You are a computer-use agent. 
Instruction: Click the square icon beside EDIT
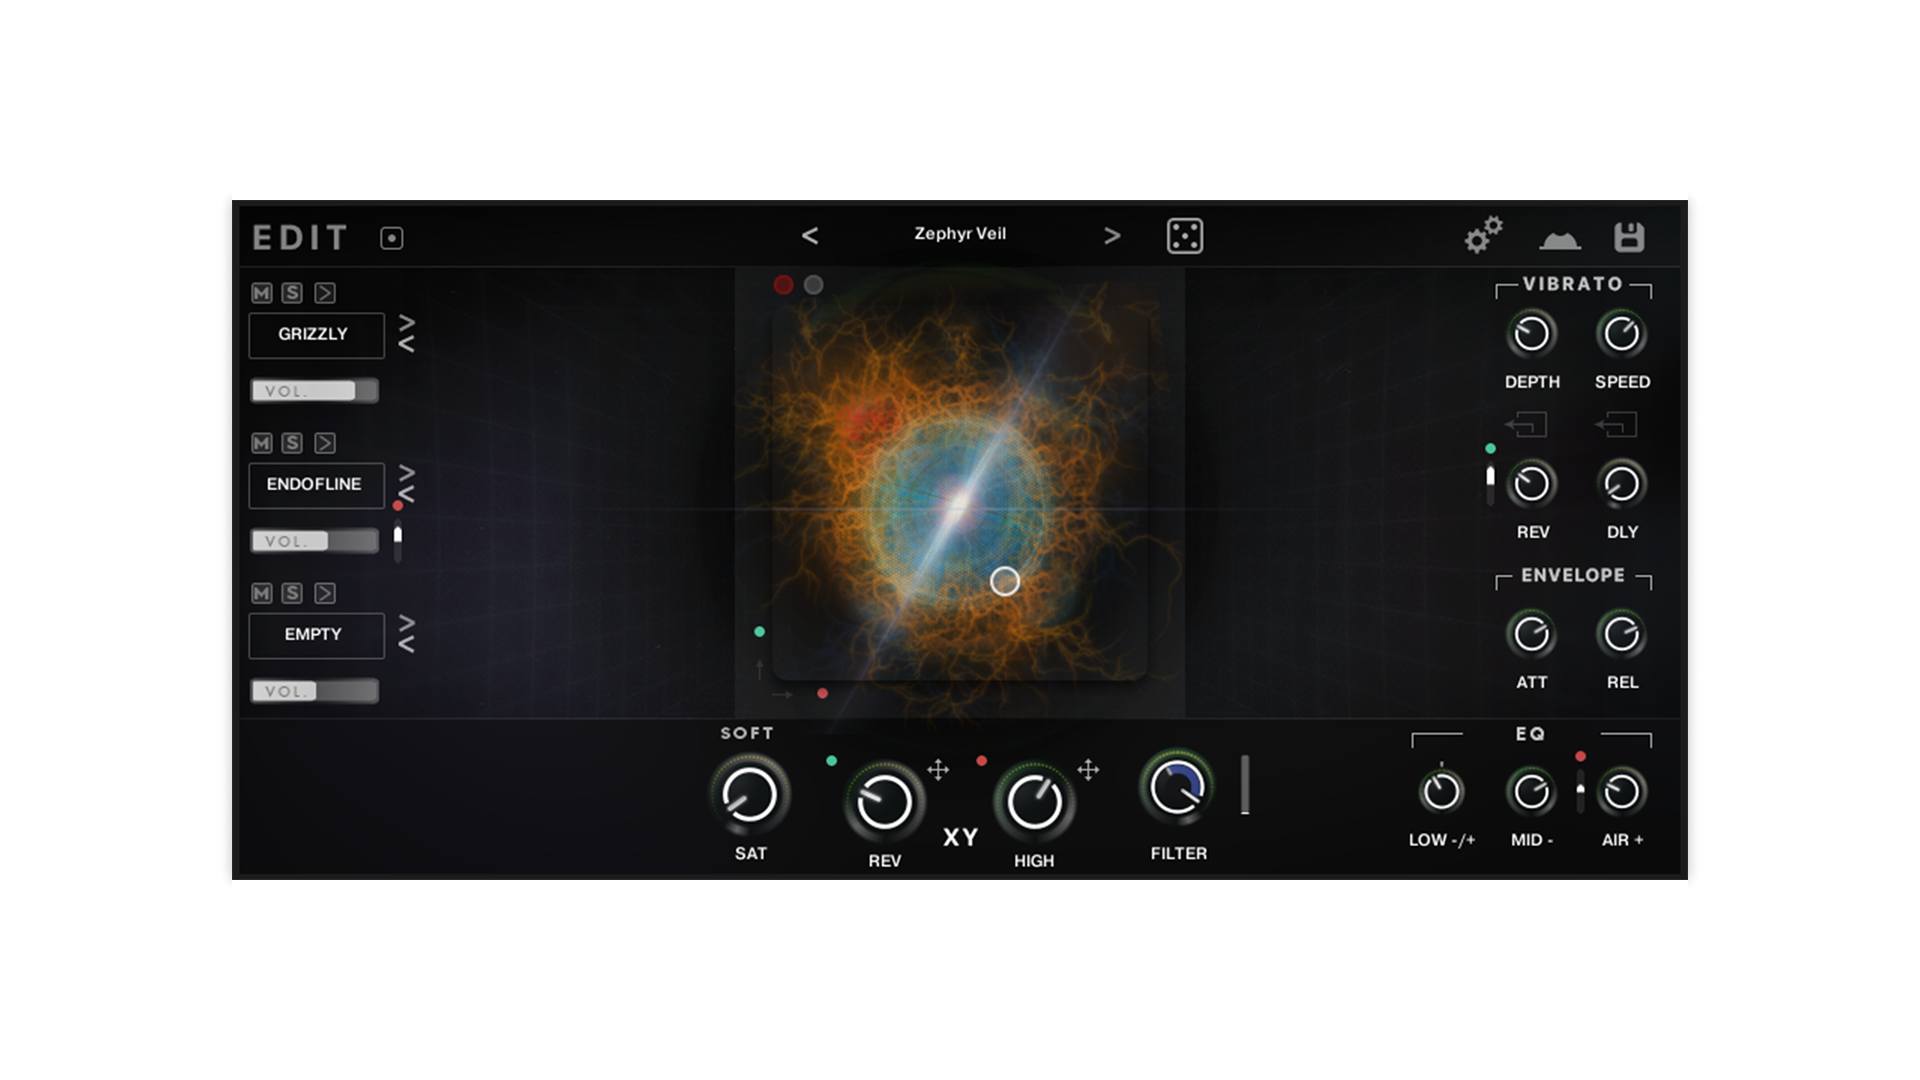click(x=392, y=238)
